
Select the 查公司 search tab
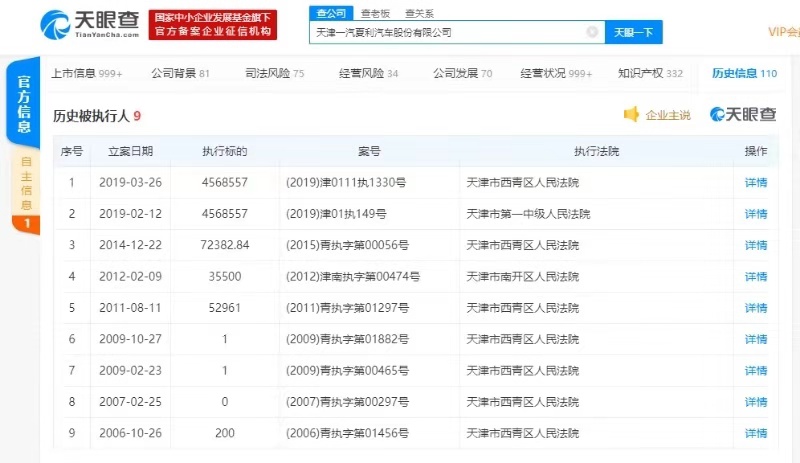point(331,13)
